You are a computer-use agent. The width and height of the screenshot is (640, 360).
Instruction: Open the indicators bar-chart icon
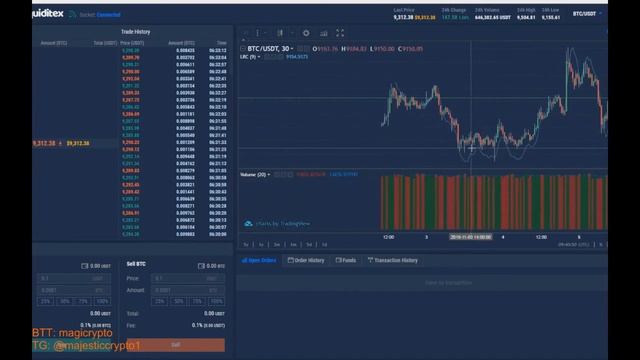point(324,33)
